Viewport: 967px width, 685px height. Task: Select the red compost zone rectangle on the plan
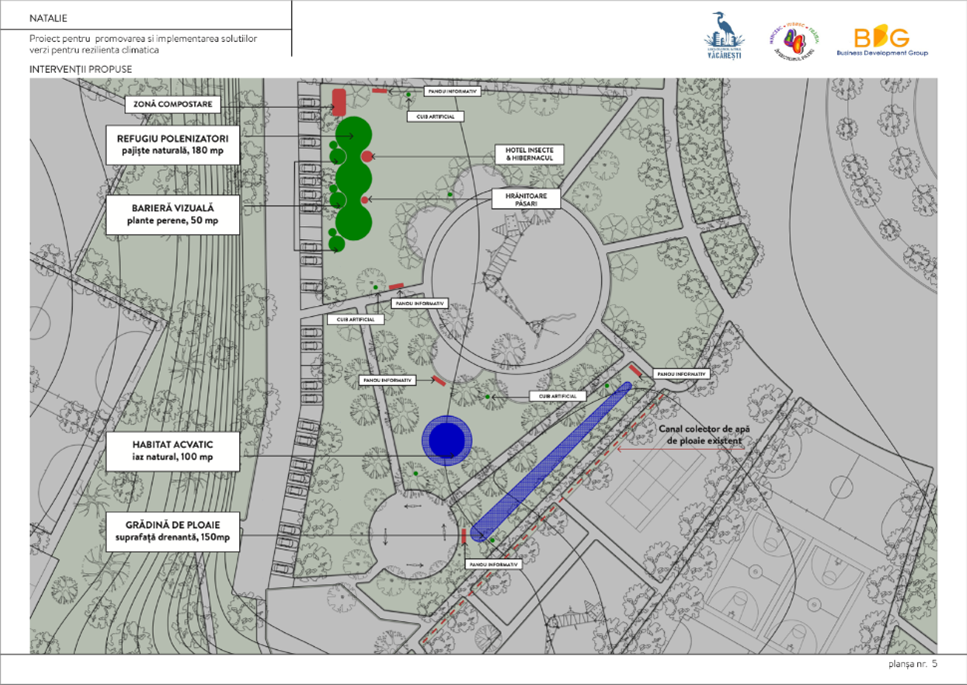pos(339,102)
